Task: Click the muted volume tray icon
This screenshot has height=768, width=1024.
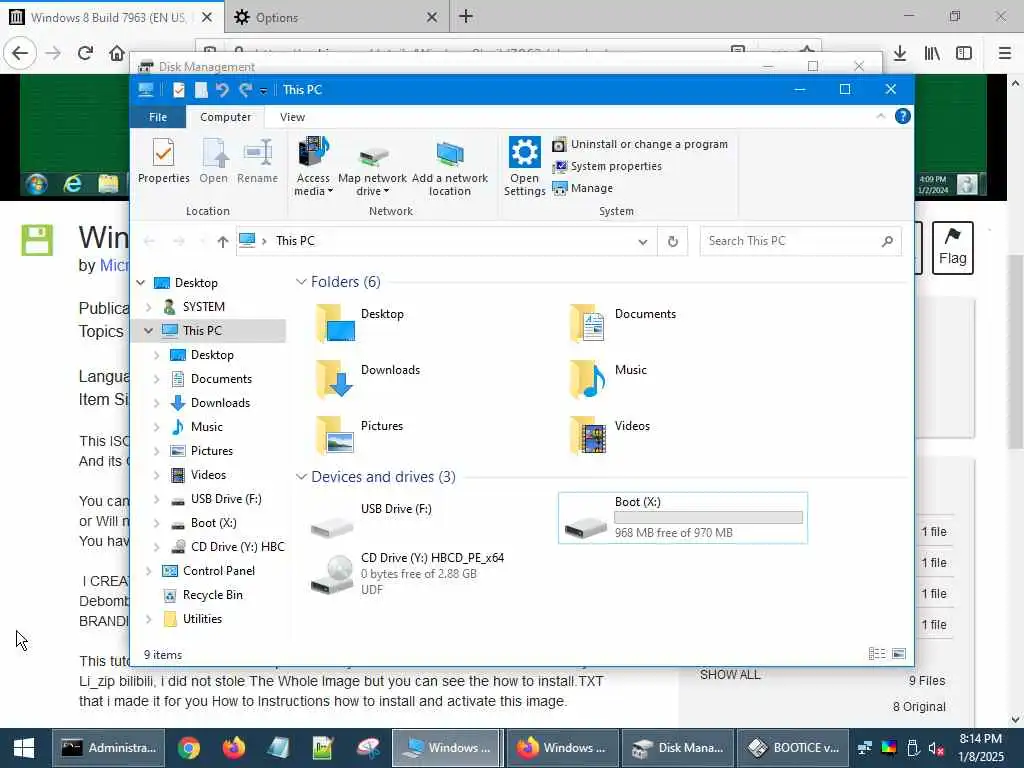Action: pyautogui.click(x=936, y=748)
